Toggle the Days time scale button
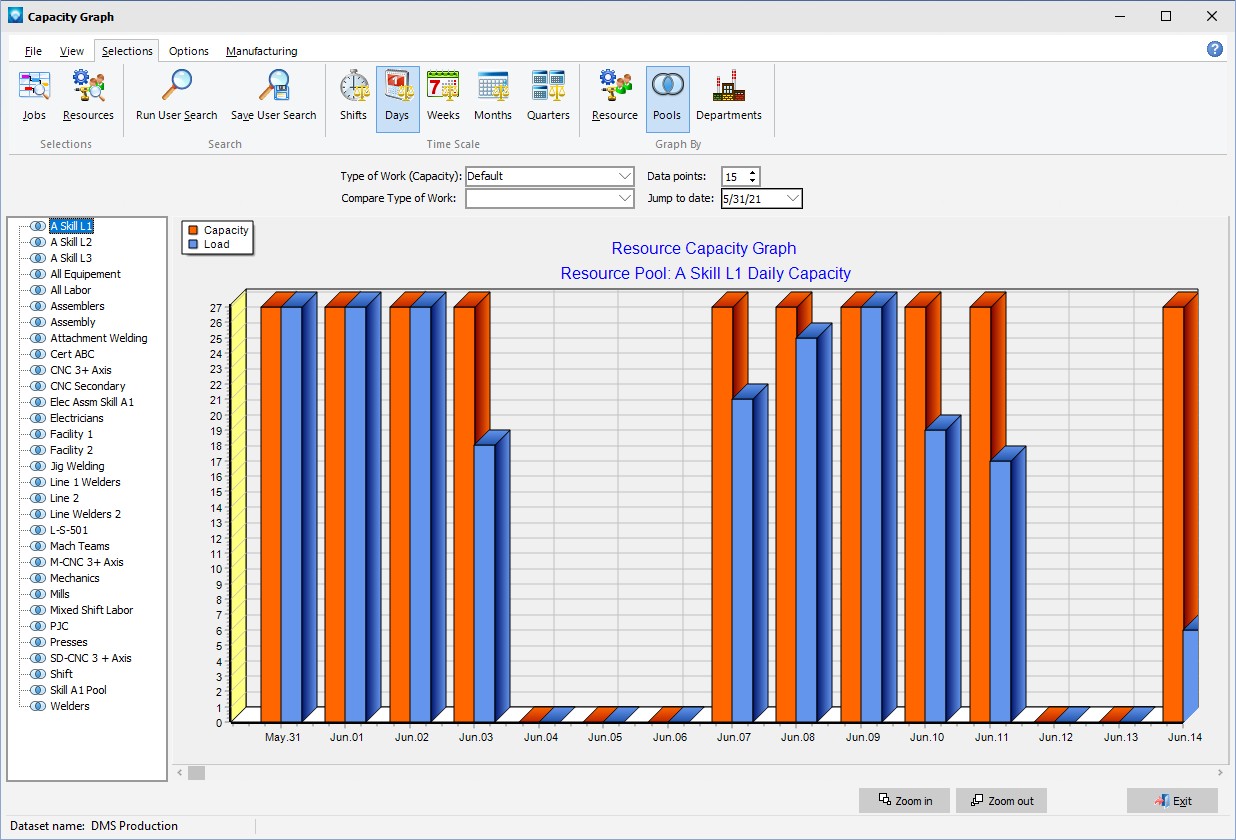Screen dimensions: 1236x840 coord(397,98)
